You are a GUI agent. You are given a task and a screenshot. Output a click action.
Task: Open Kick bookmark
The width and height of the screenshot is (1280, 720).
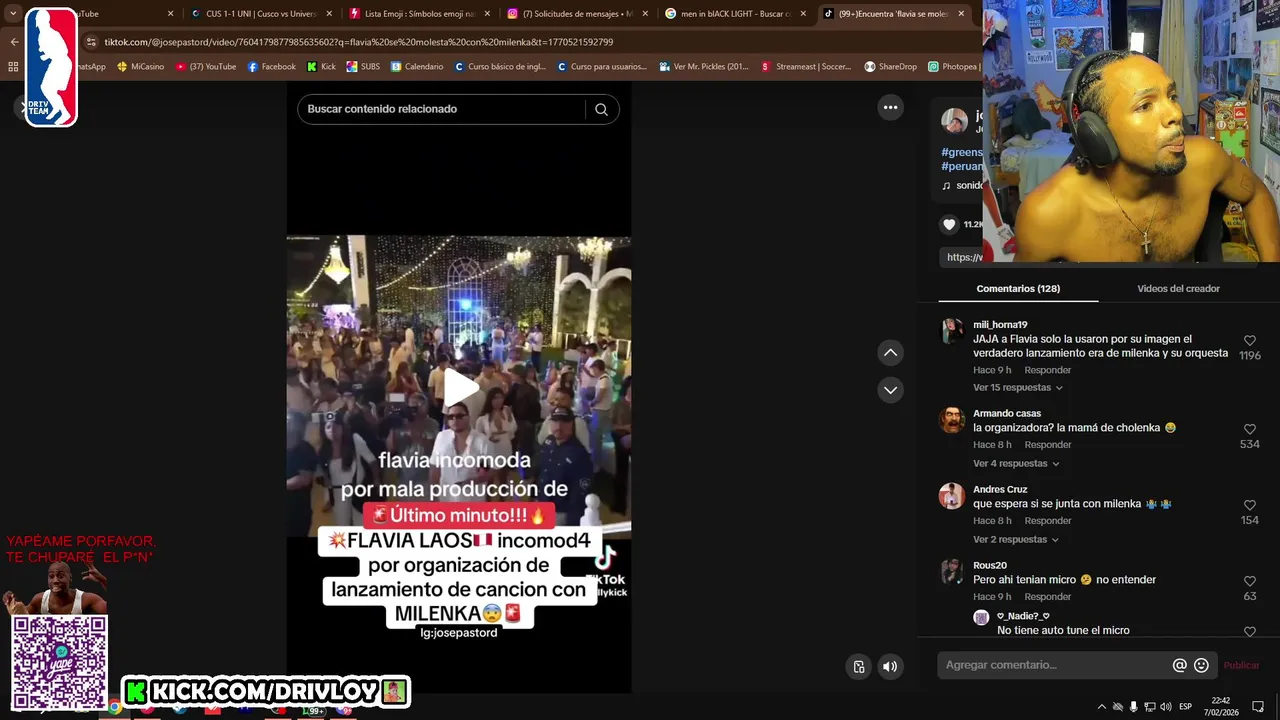[x=321, y=67]
